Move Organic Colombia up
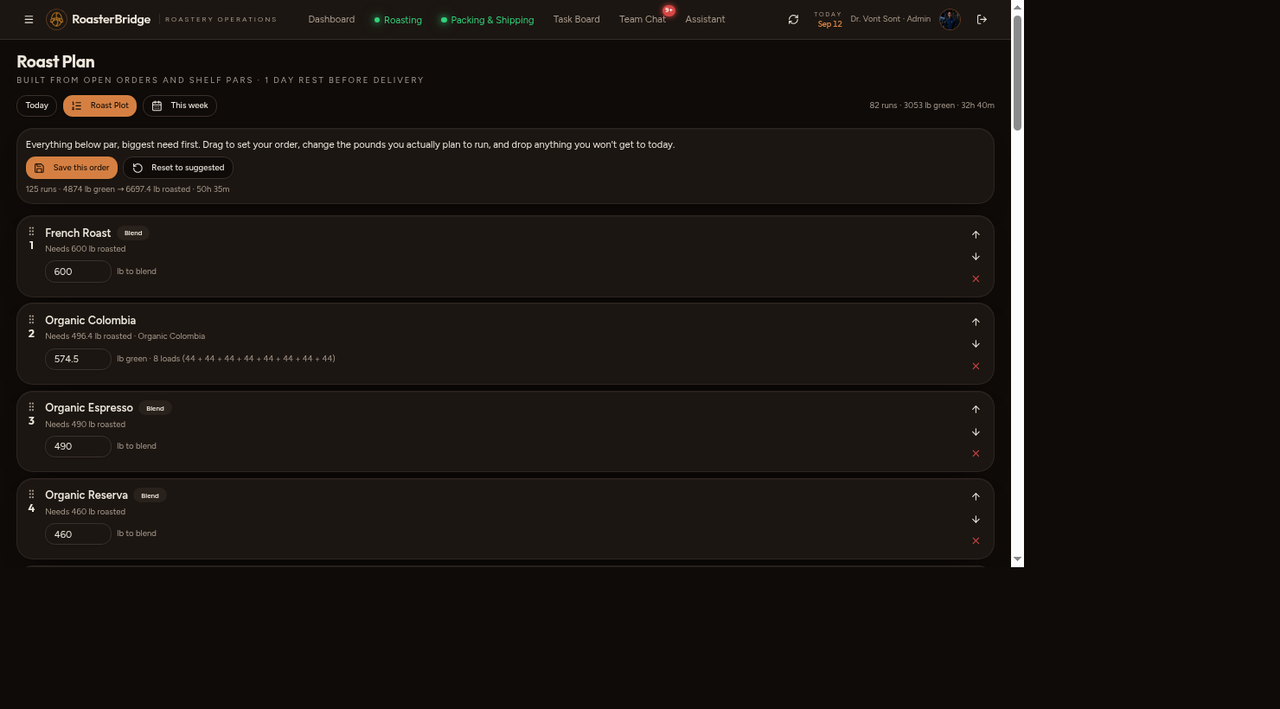The height and width of the screenshot is (709, 1280). 976,322
